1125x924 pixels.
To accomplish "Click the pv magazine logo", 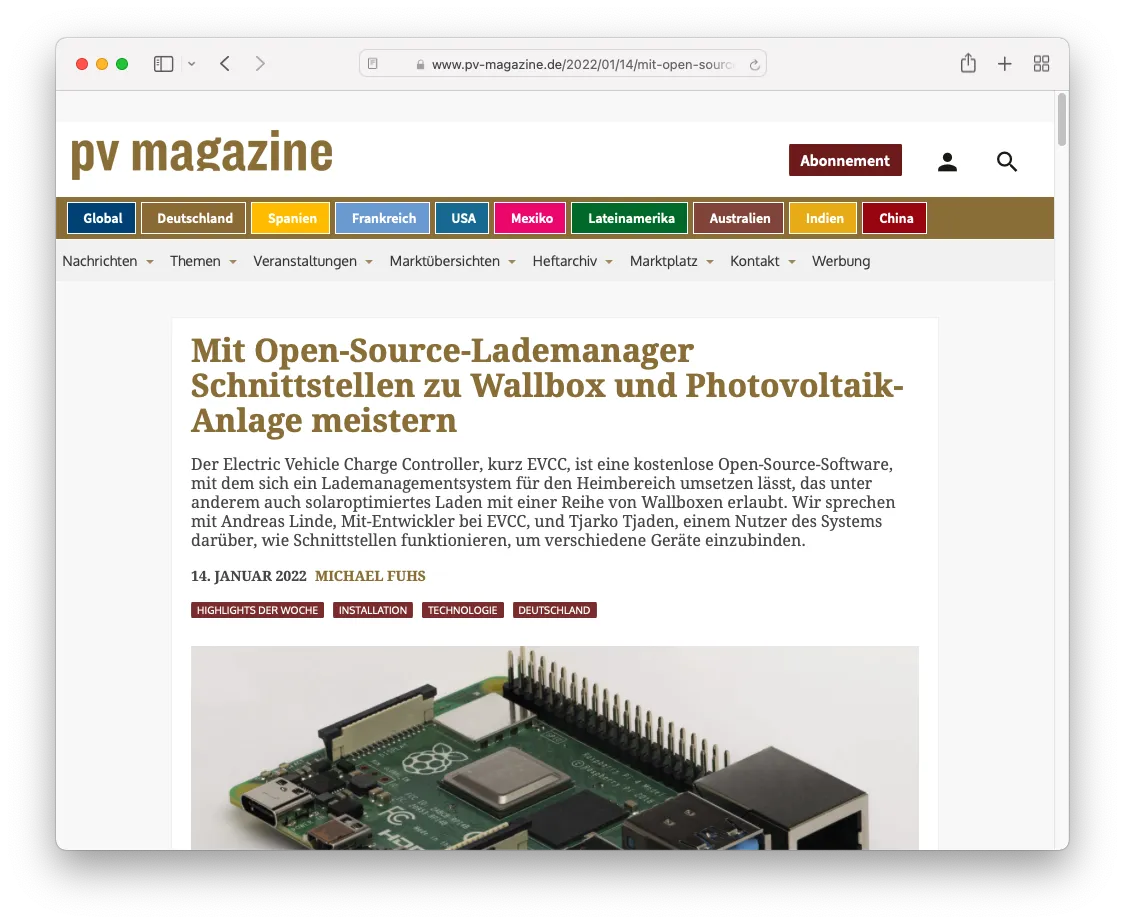I will click(202, 154).
